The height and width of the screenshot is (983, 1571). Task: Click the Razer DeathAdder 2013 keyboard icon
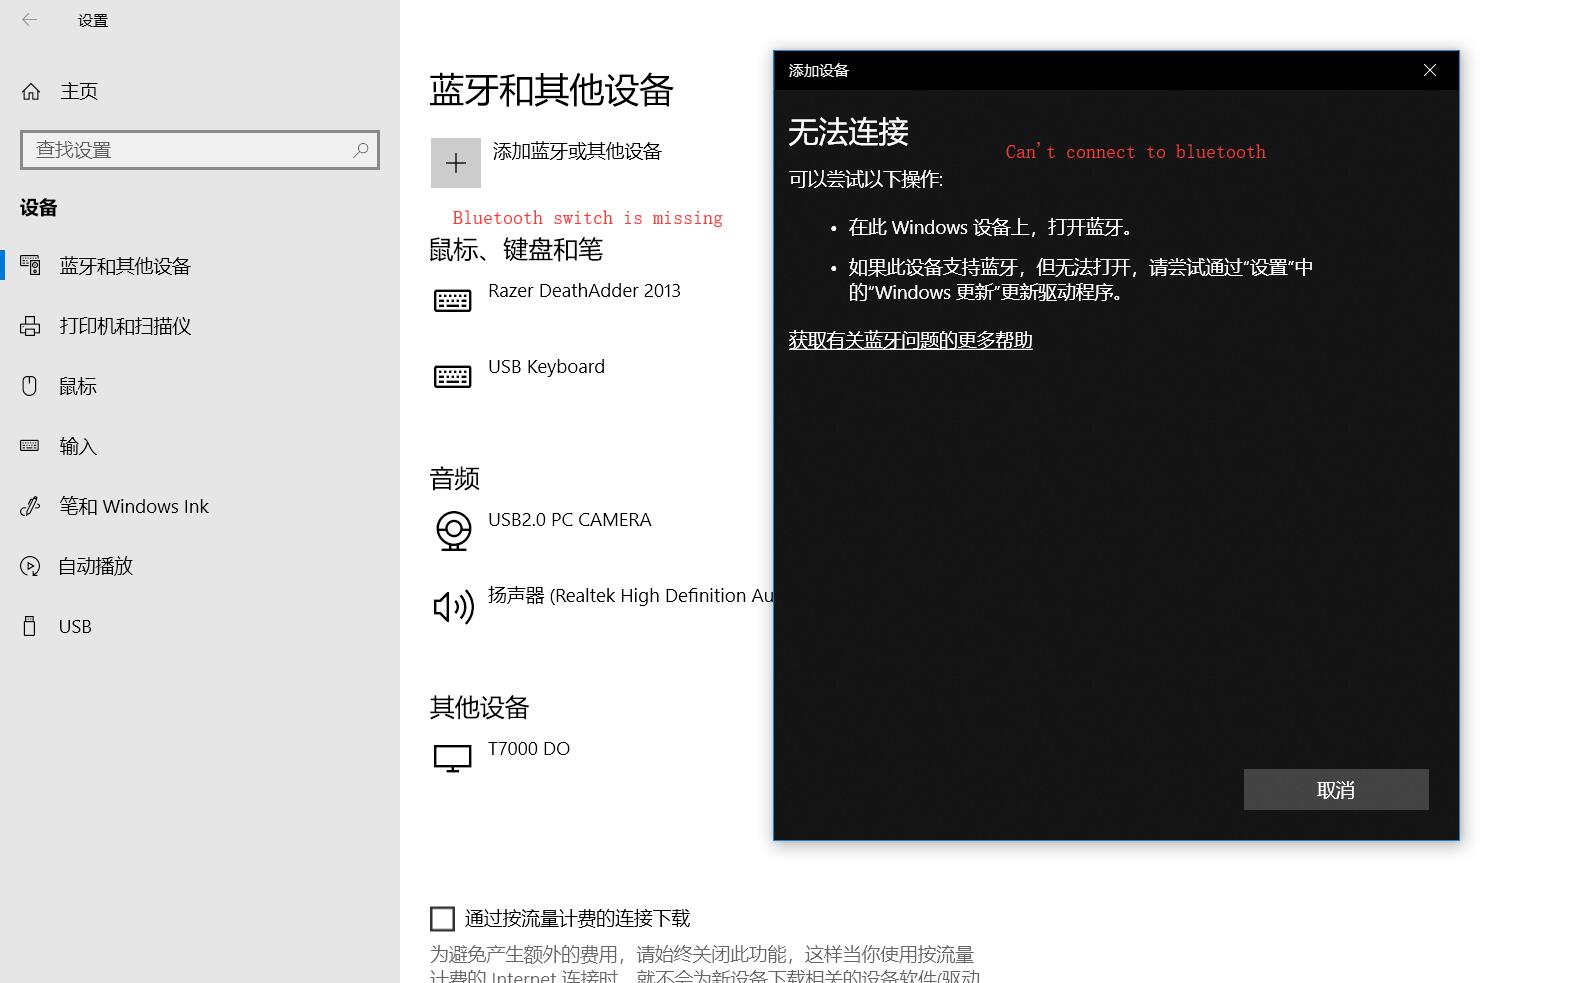453,300
